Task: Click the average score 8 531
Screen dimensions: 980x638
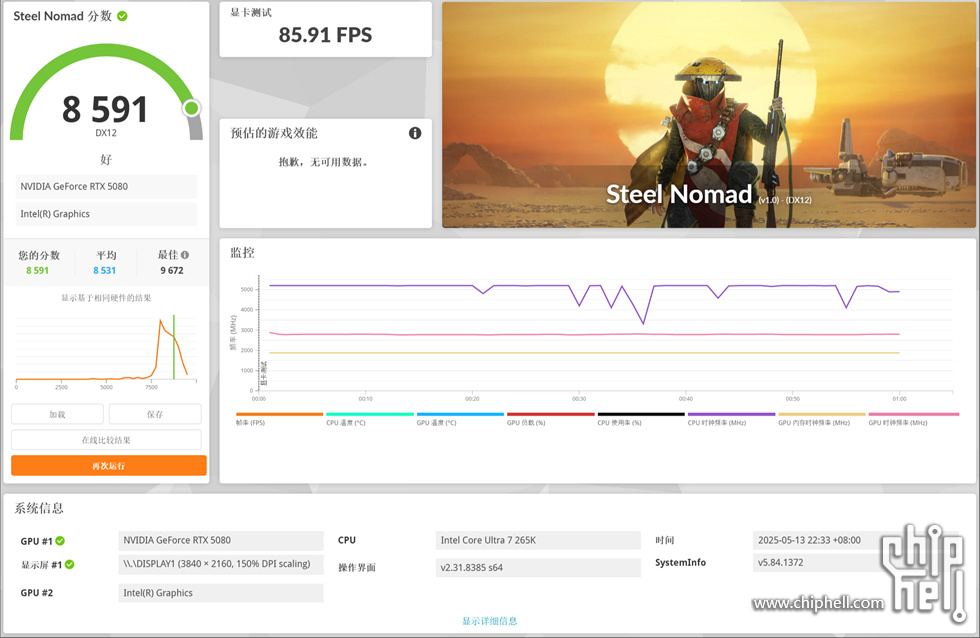Action: coord(104,271)
